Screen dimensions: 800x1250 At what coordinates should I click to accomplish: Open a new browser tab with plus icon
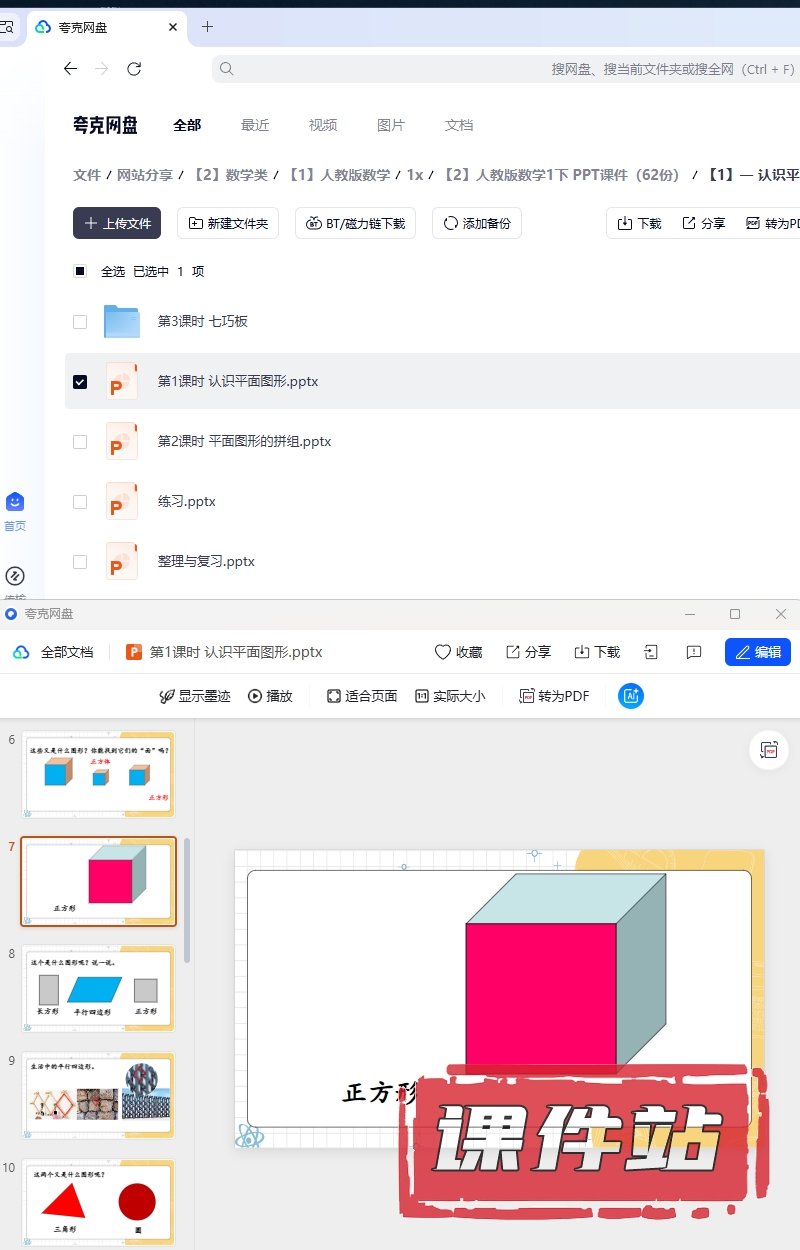(x=208, y=27)
